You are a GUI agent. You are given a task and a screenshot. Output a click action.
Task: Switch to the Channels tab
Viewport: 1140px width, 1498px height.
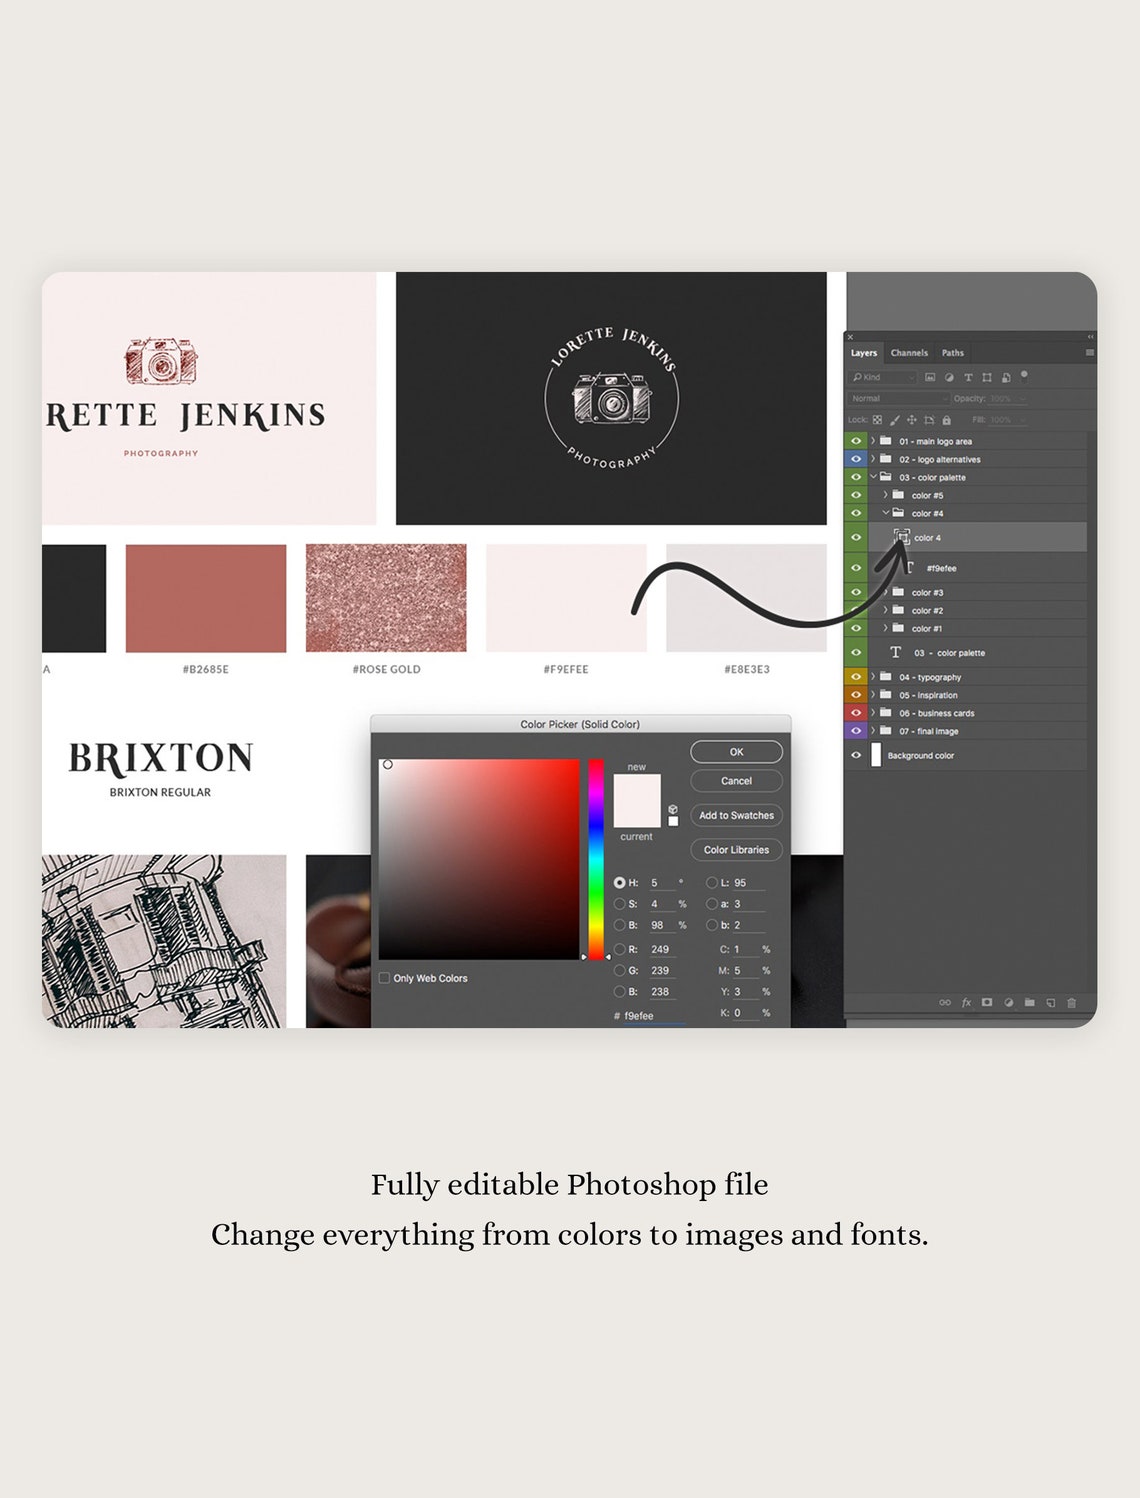[x=909, y=352]
